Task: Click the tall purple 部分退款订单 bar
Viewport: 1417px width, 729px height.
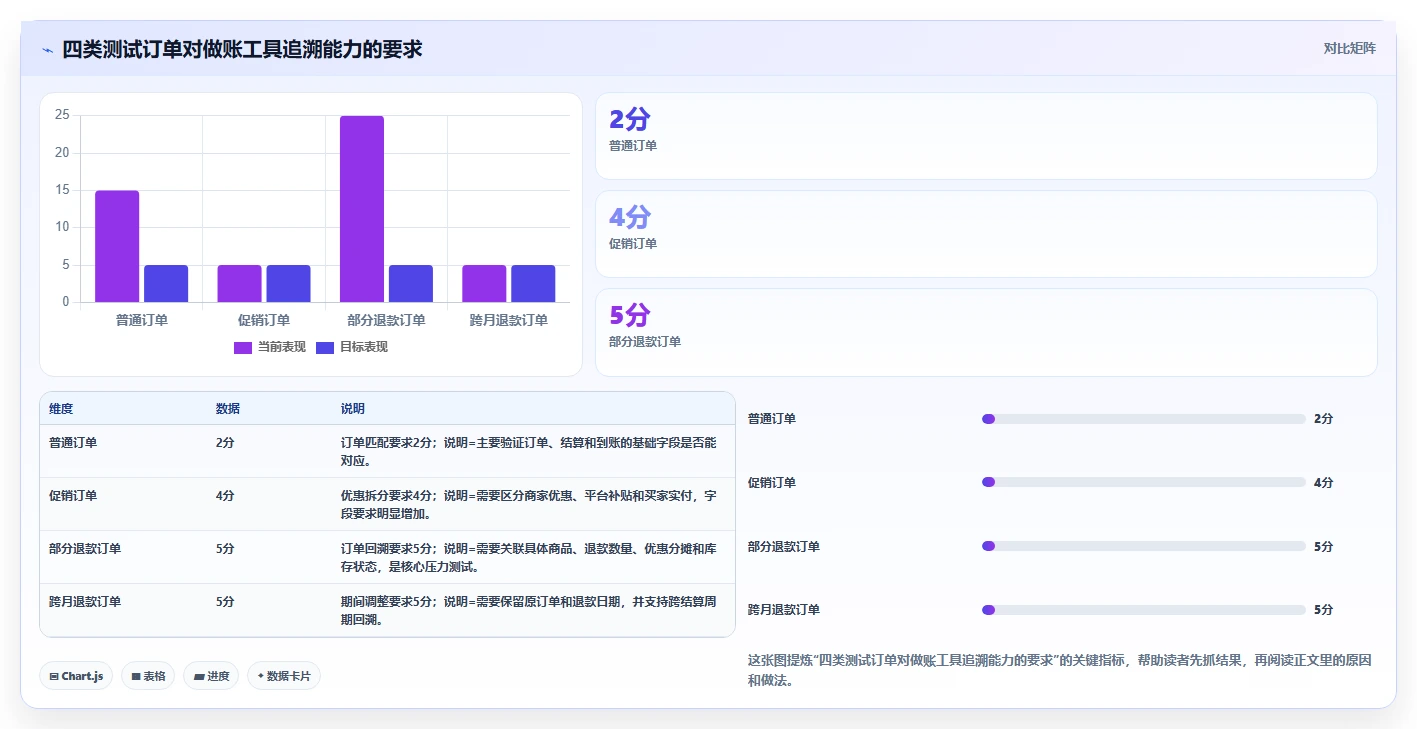Action: pyautogui.click(x=362, y=209)
